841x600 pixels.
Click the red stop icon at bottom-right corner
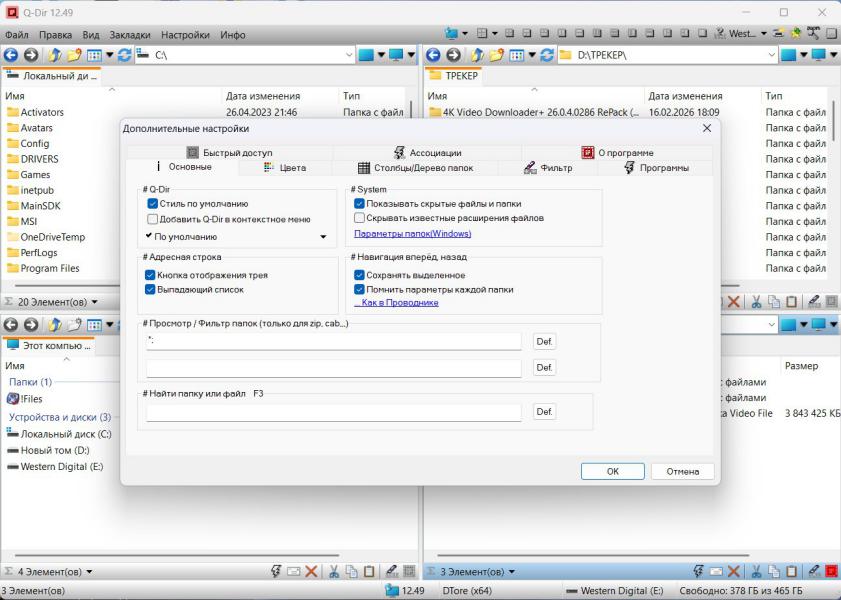pyautogui.click(x=831, y=571)
